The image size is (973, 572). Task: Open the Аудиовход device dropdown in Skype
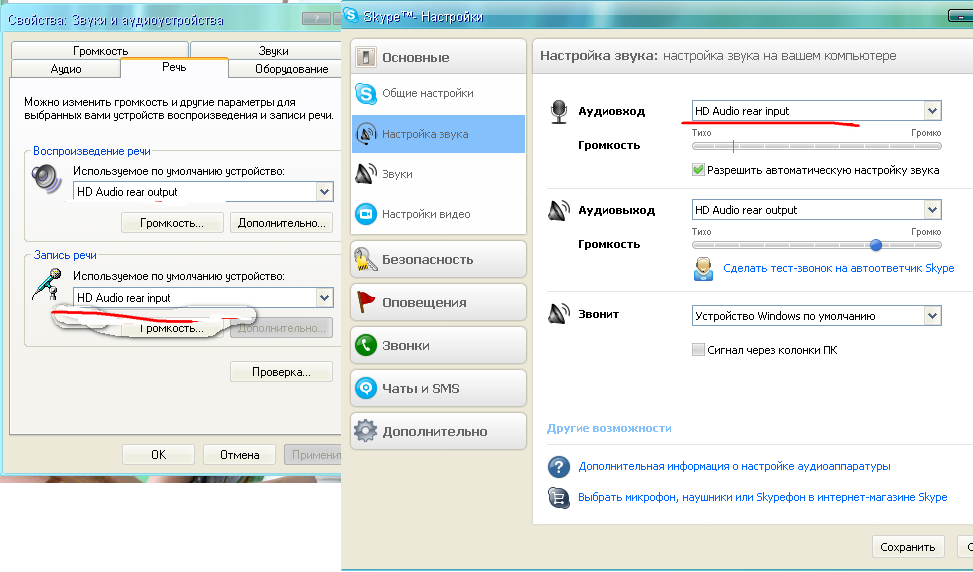click(932, 111)
